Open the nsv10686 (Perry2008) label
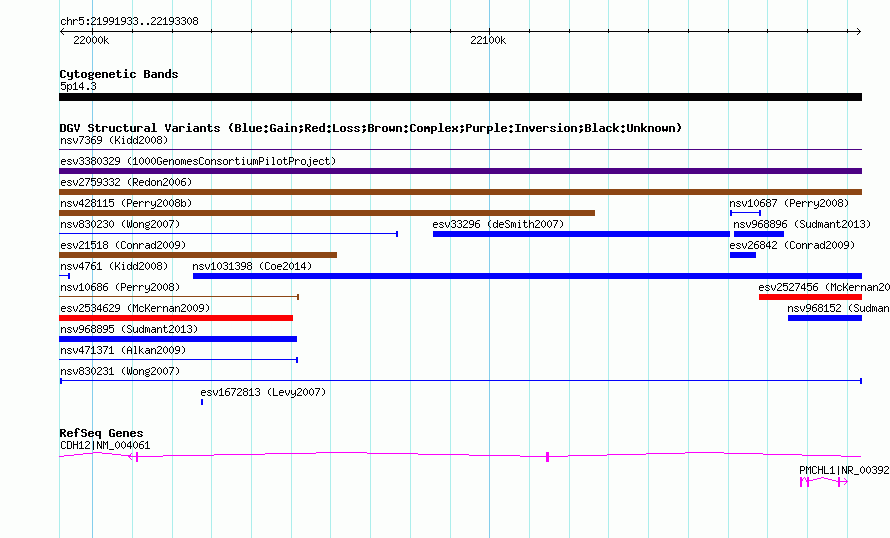890x538 pixels. [x=120, y=287]
